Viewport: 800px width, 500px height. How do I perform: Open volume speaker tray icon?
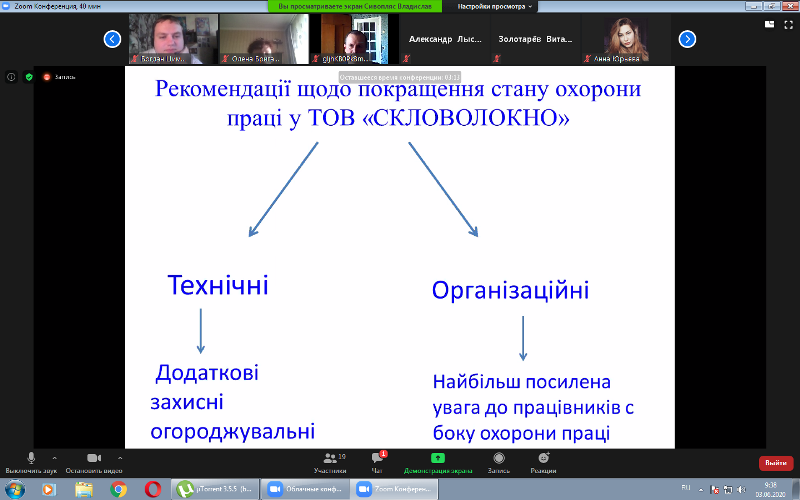741,490
